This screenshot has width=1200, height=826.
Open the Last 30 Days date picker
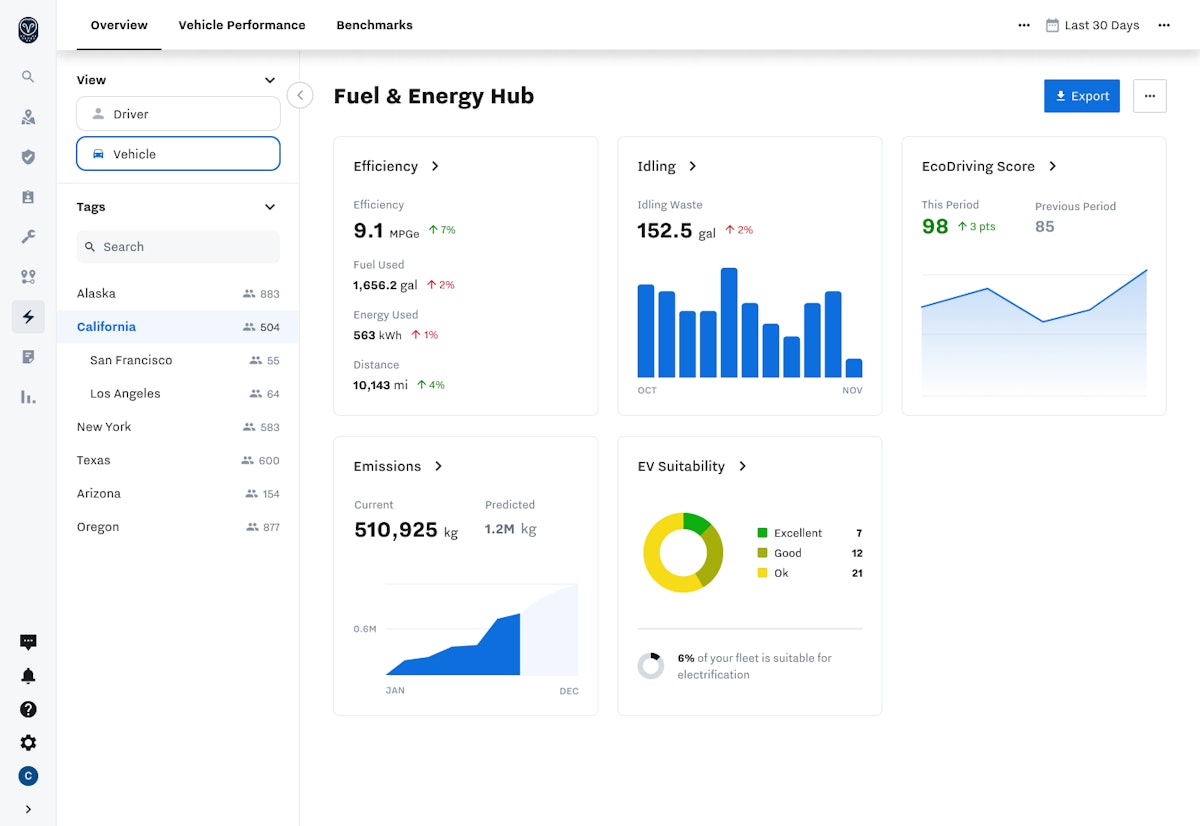pyautogui.click(x=1092, y=25)
